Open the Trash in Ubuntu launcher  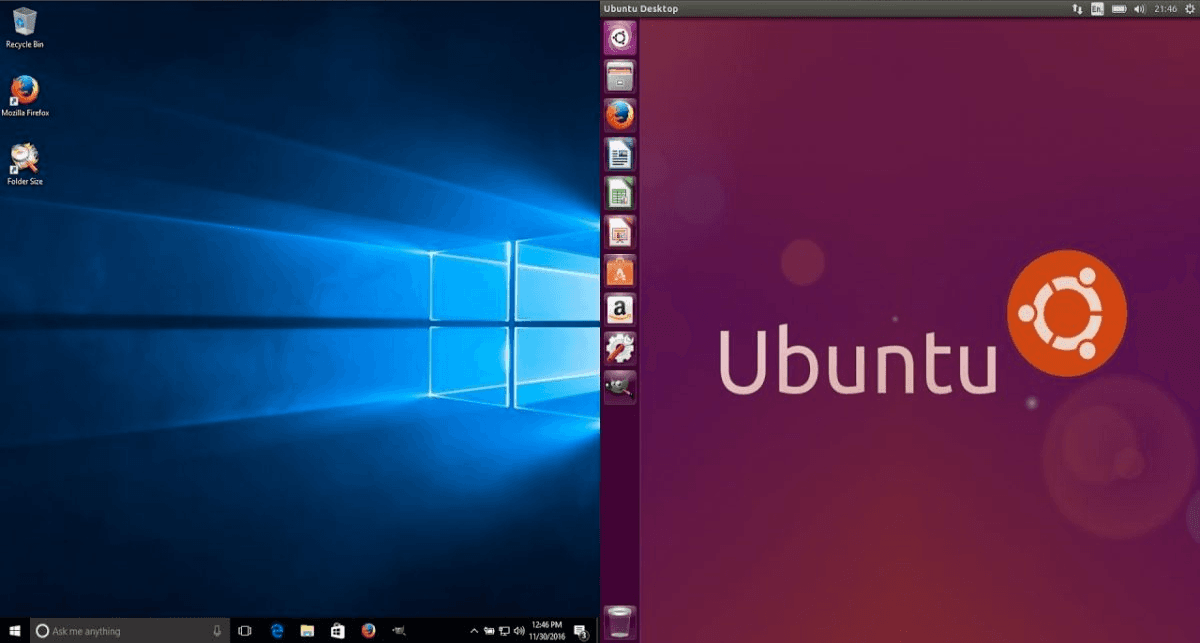click(x=620, y=622)
